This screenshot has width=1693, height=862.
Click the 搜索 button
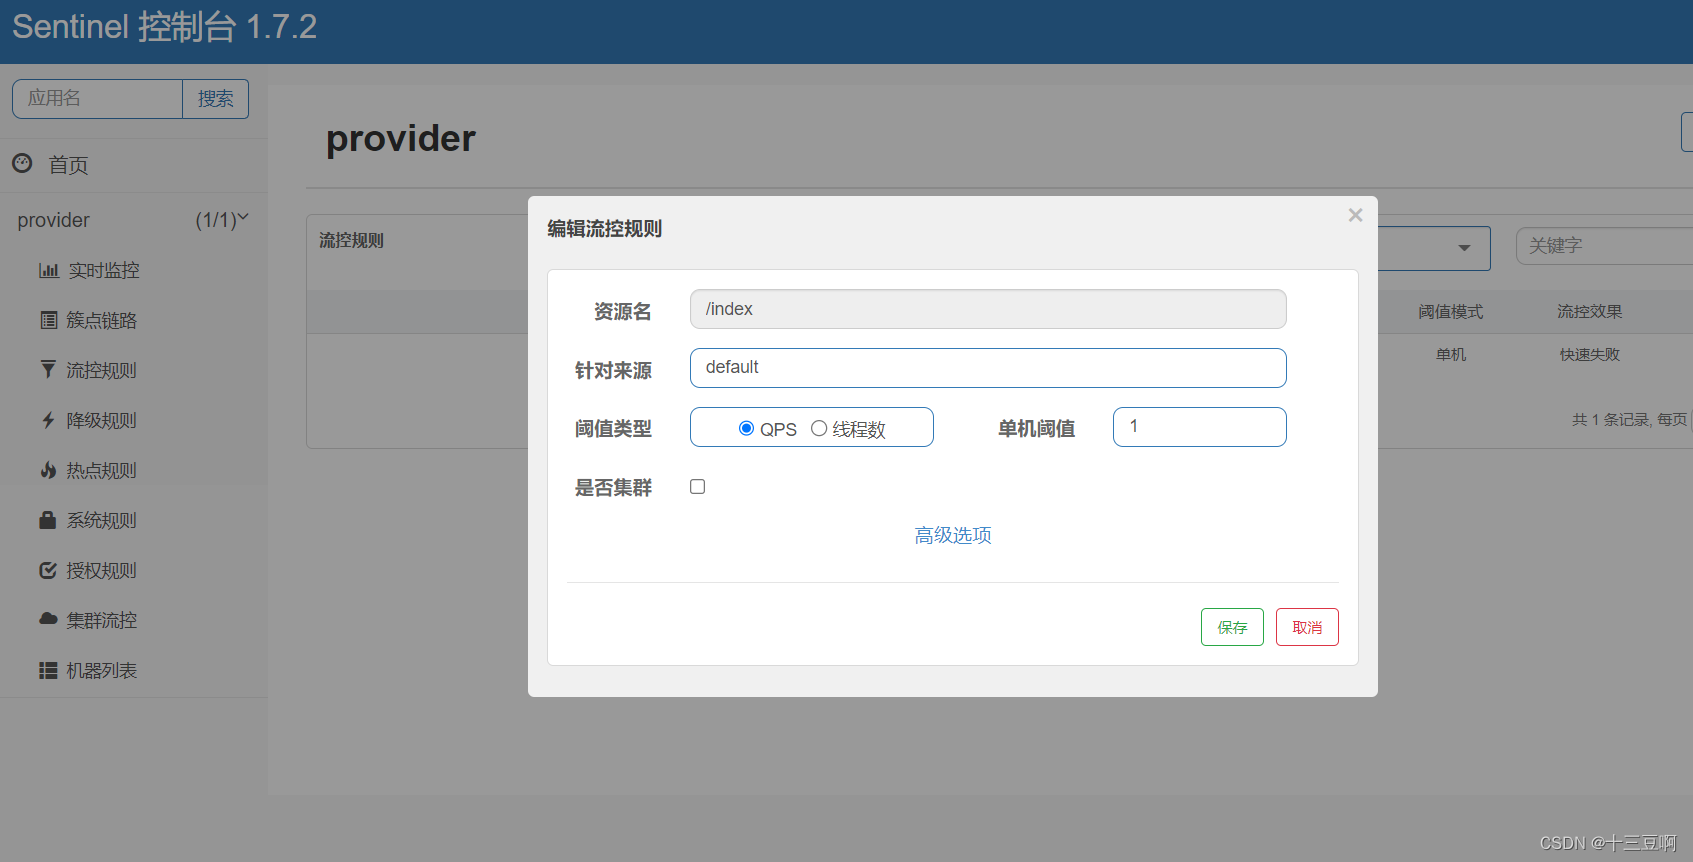pos(215,99)
